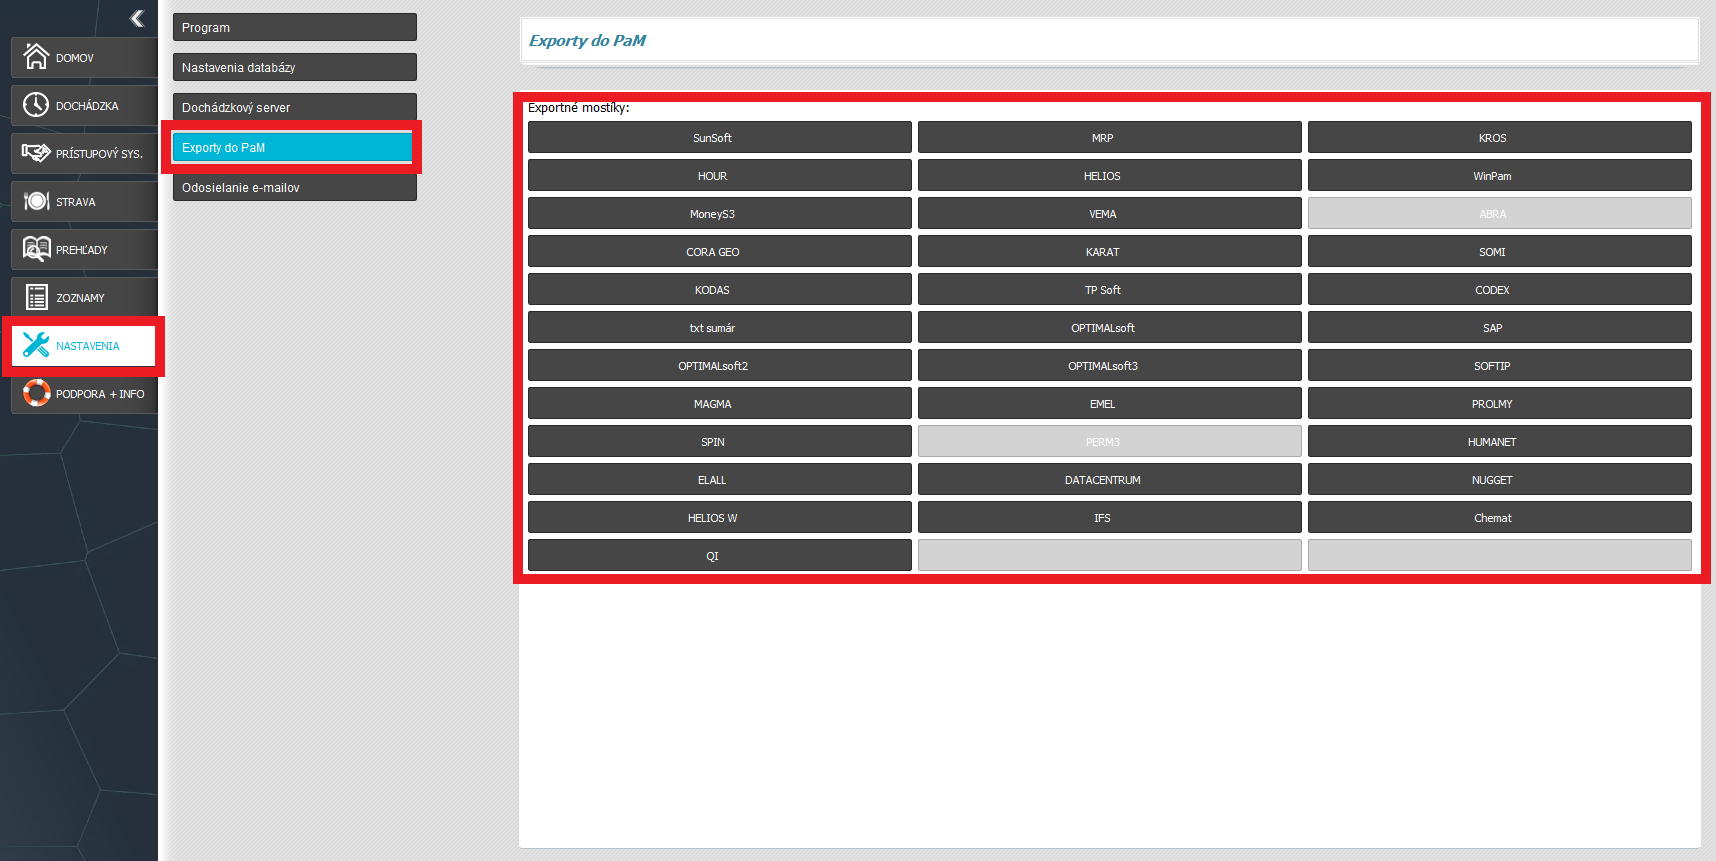
Task: Choose the EMEL export bridge
Action: 1110,403
